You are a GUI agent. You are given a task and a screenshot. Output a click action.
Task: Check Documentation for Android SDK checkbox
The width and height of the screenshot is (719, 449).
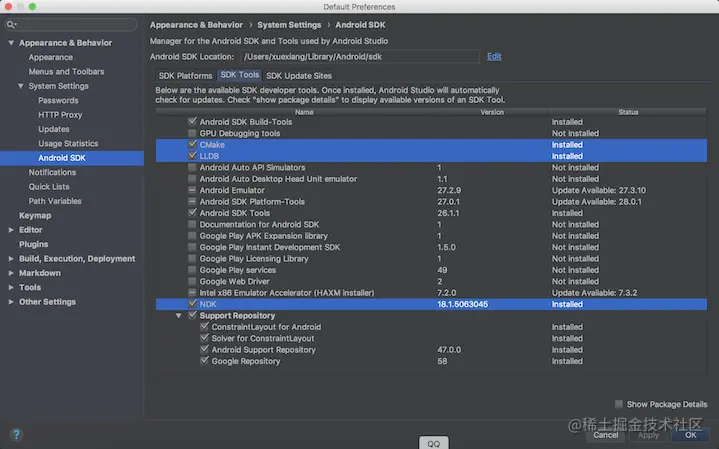point(192,224)
